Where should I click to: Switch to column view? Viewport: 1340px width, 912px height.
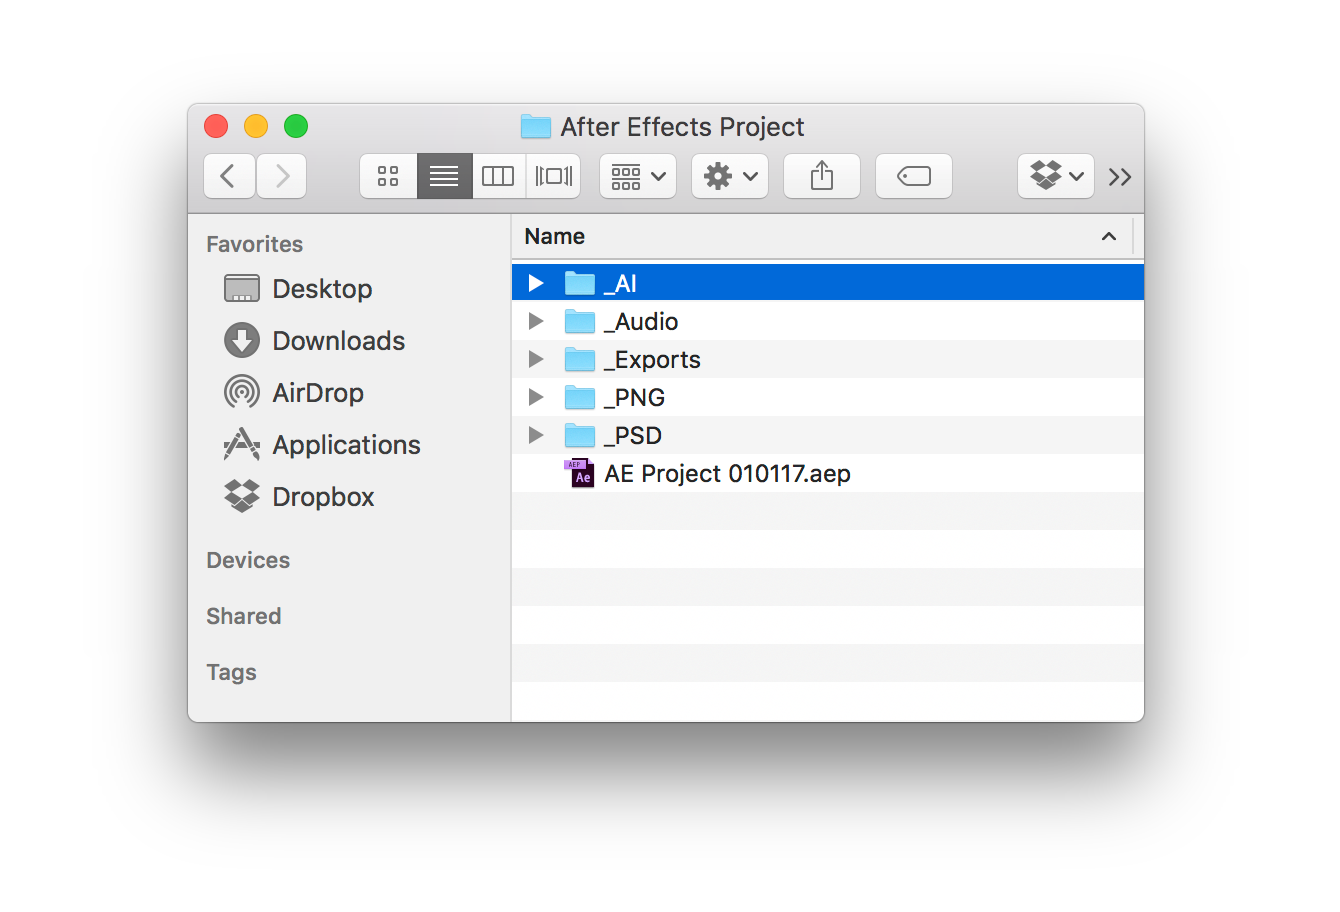tap(498, 177)
